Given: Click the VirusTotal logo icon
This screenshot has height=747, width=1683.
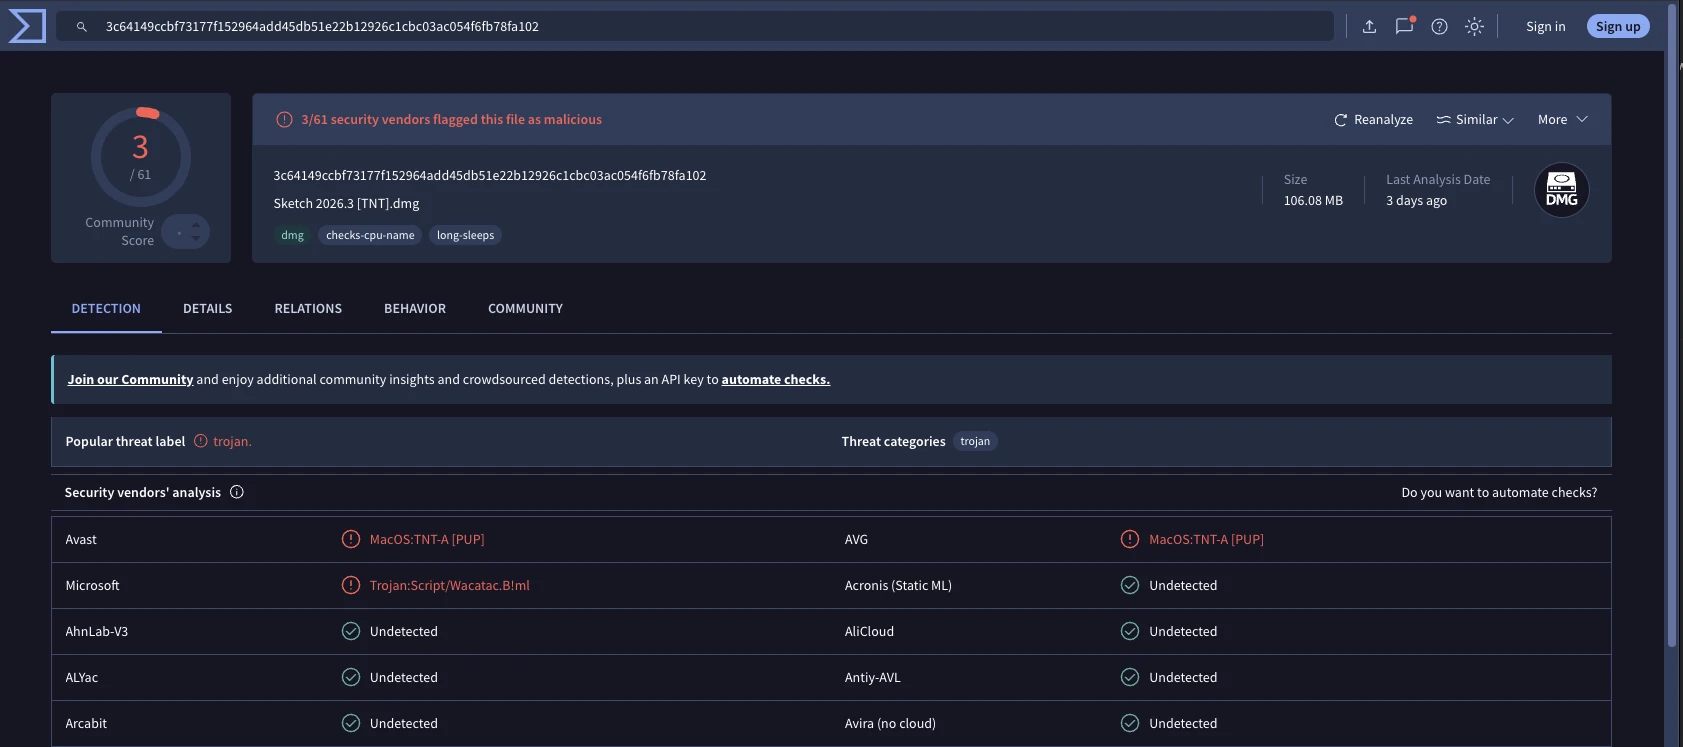Looking at the screenshot, I should point(27,26).
